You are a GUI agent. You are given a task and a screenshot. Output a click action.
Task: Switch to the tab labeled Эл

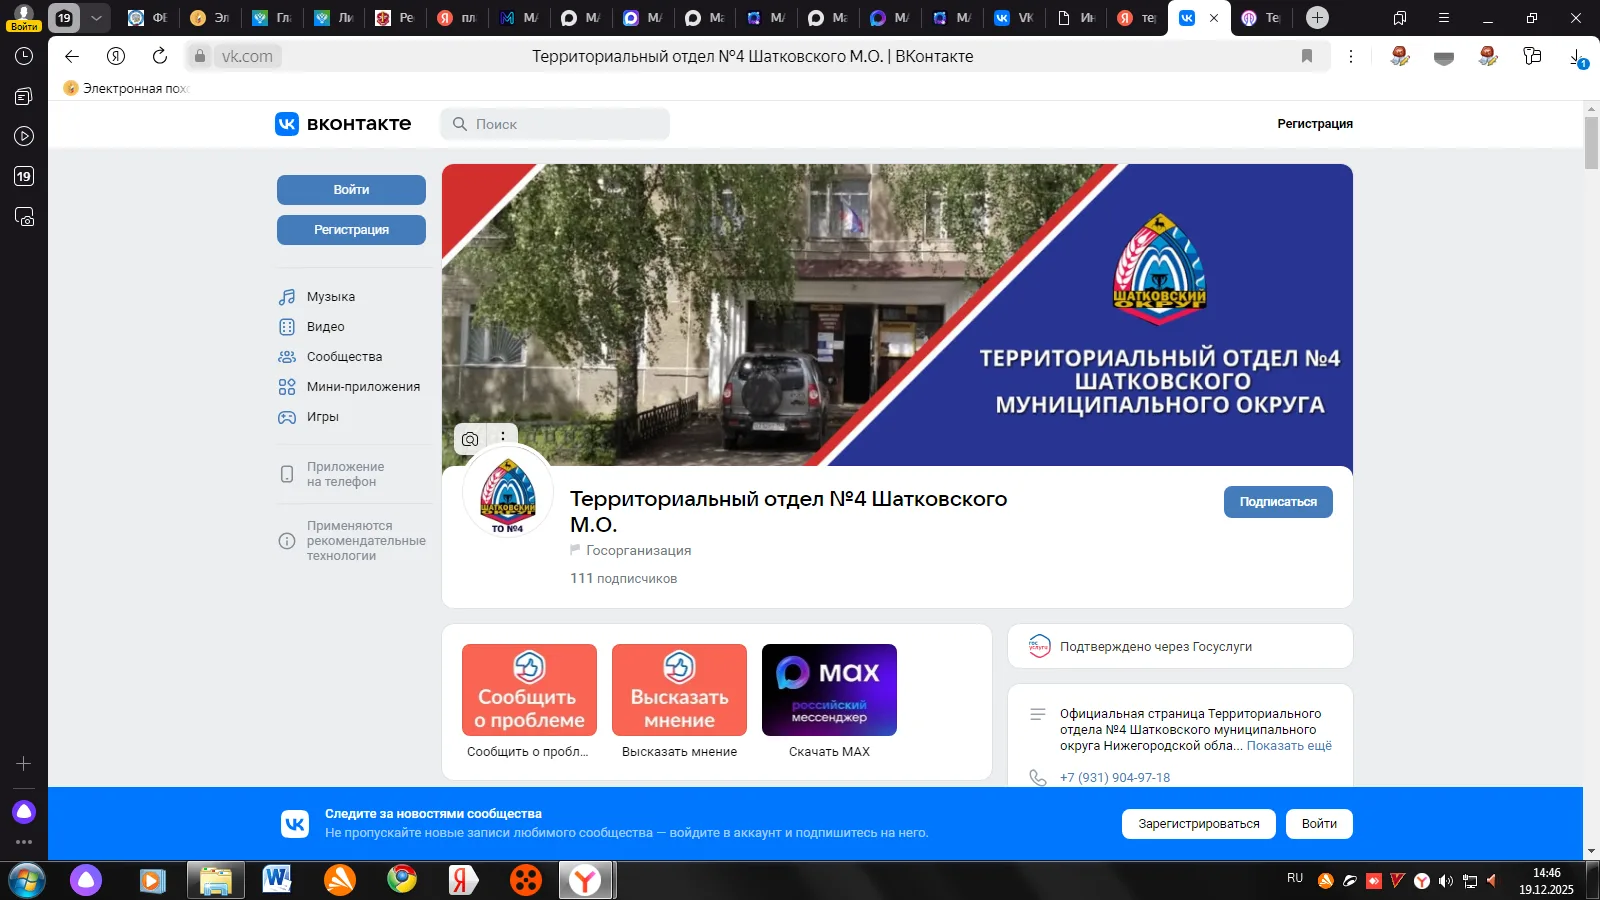211,18
